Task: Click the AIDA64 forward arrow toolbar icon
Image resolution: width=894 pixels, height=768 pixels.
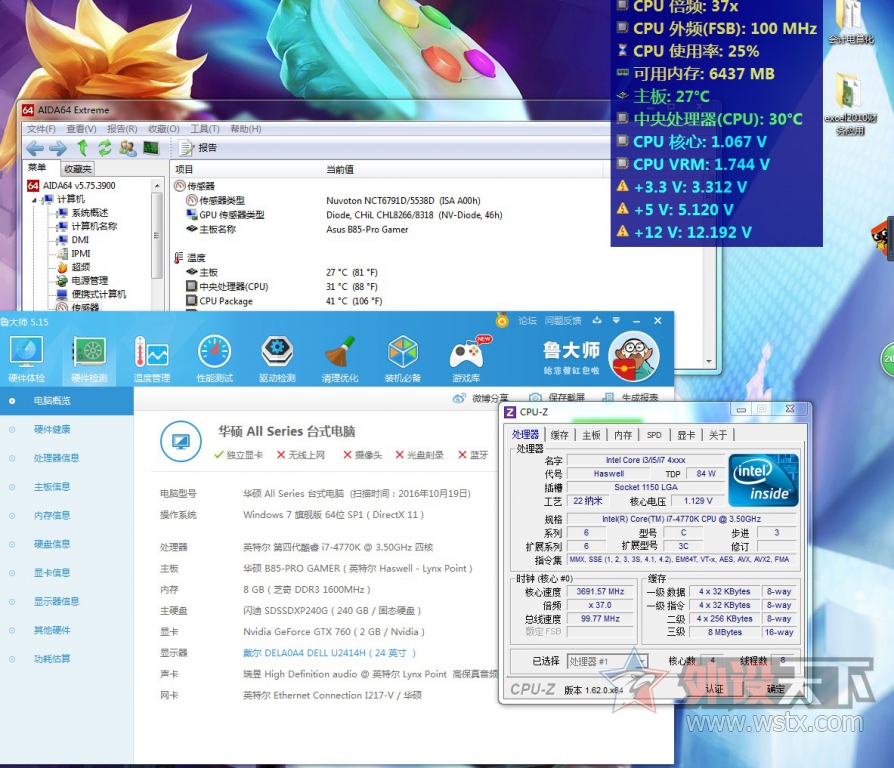Action: click(58, 149)
